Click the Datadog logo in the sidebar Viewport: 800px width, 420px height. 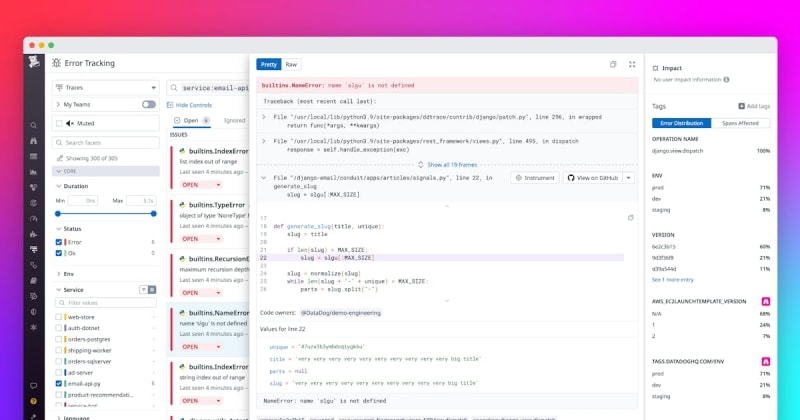click(34, 63)
